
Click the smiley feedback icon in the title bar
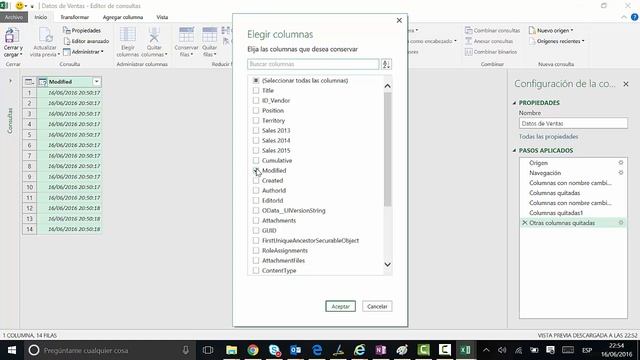tap(19, 6)
